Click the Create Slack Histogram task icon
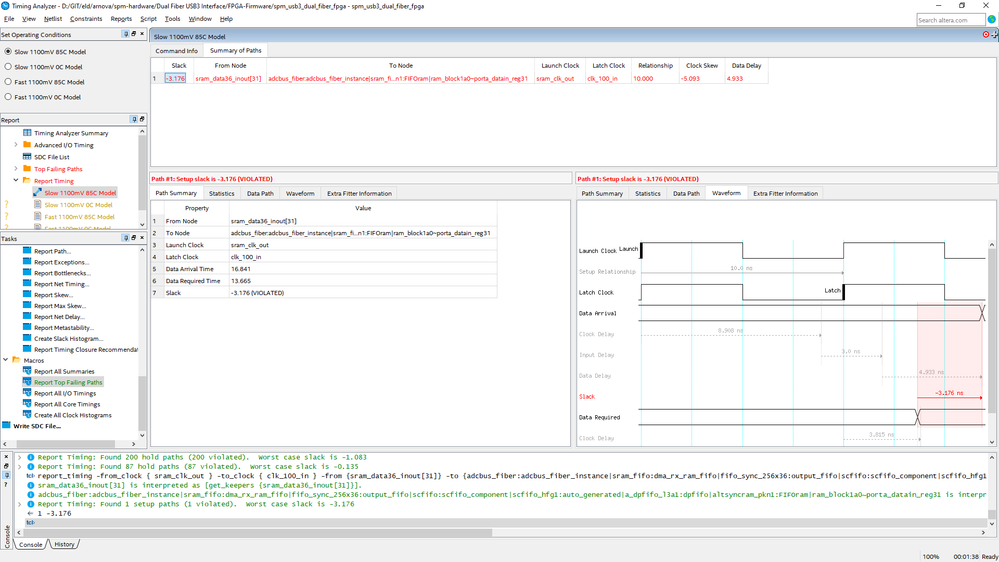The height and width of the screenshot is (562, 999). point(28,339)
